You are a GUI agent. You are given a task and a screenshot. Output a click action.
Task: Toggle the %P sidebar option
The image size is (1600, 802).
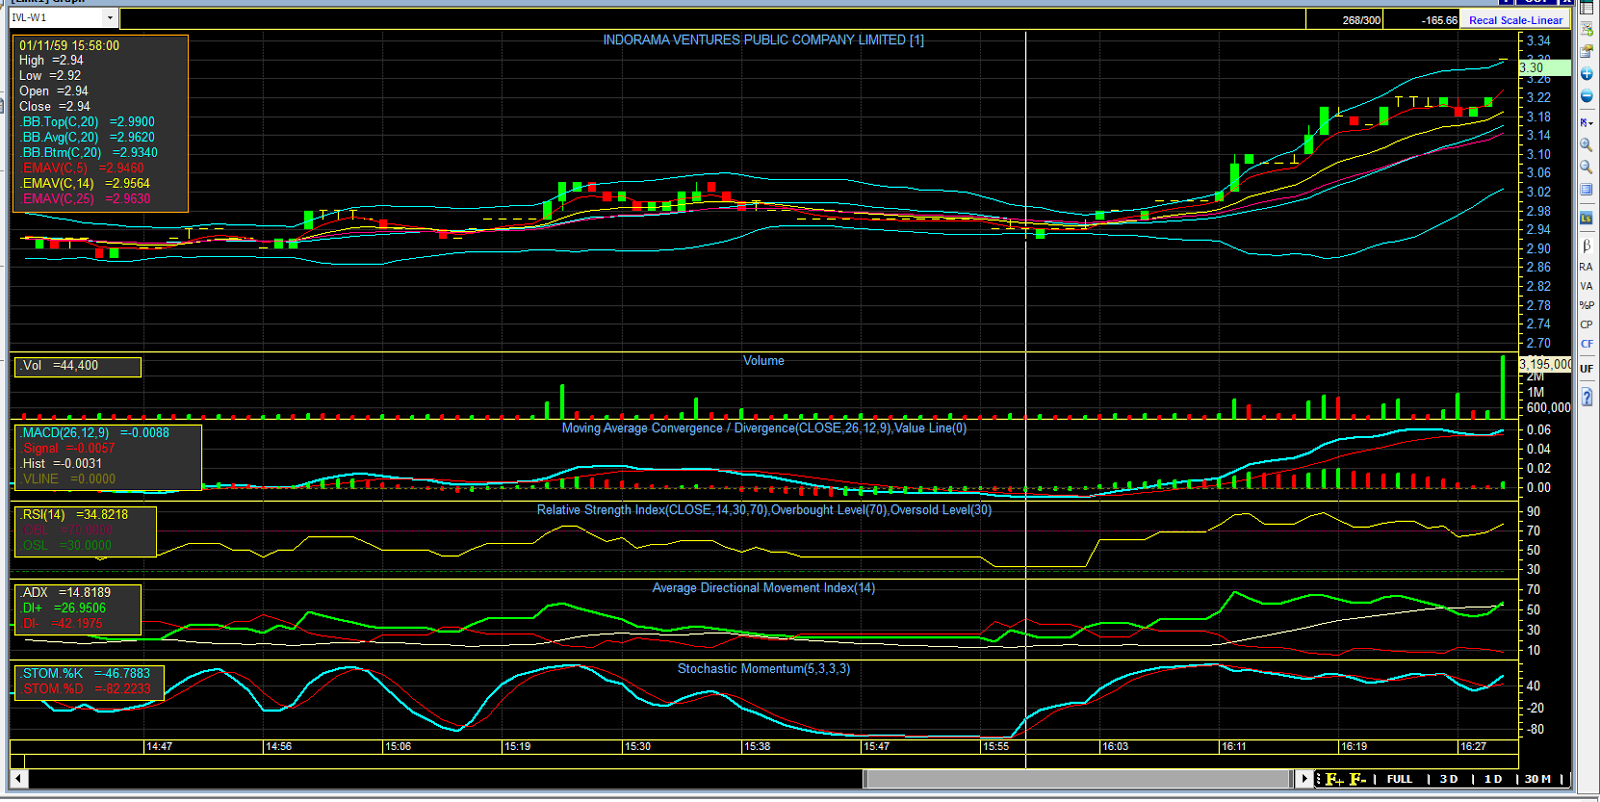[x=1587, y=305]
